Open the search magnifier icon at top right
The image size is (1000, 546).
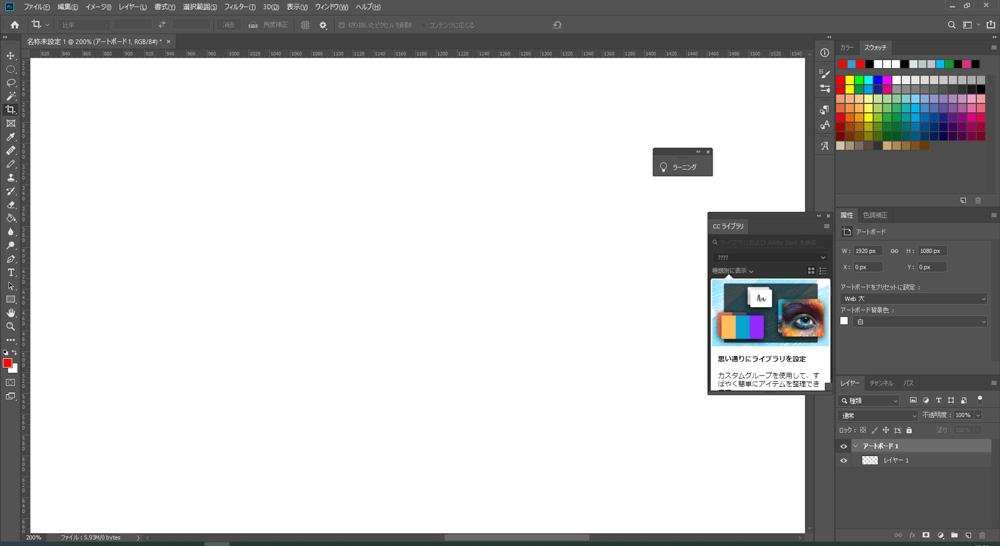(x=952, y=25)
